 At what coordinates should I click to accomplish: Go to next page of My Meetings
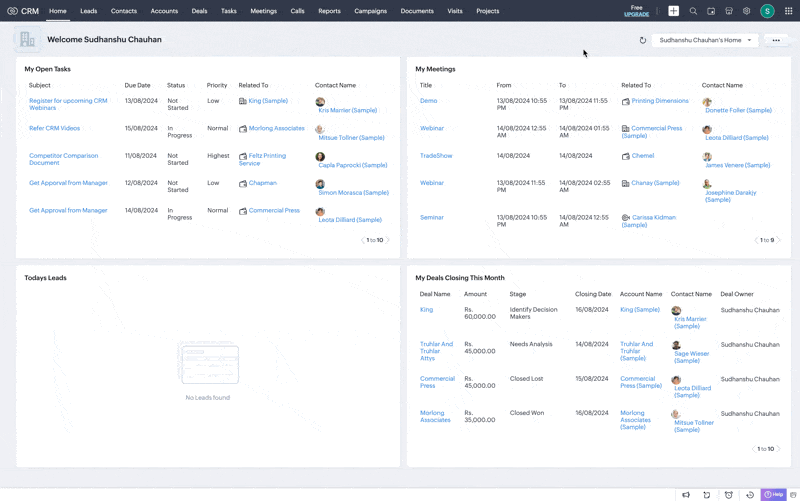[x=778, y=240]
